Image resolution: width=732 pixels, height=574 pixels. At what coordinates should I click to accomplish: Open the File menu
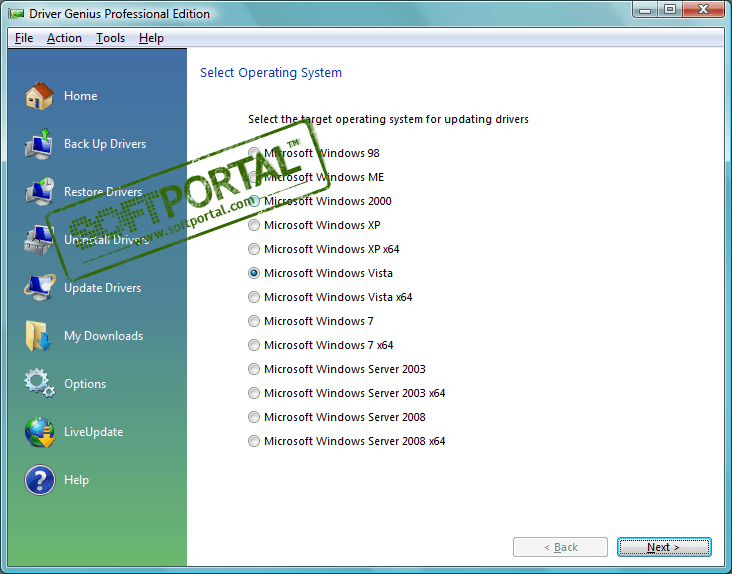pos(24,38)
